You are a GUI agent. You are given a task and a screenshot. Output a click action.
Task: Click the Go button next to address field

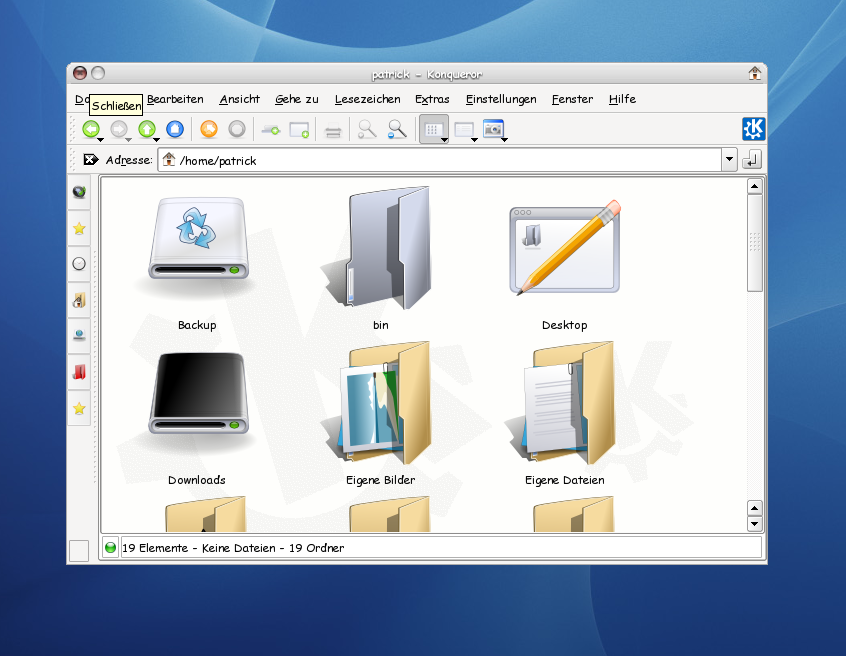point(752,160)
